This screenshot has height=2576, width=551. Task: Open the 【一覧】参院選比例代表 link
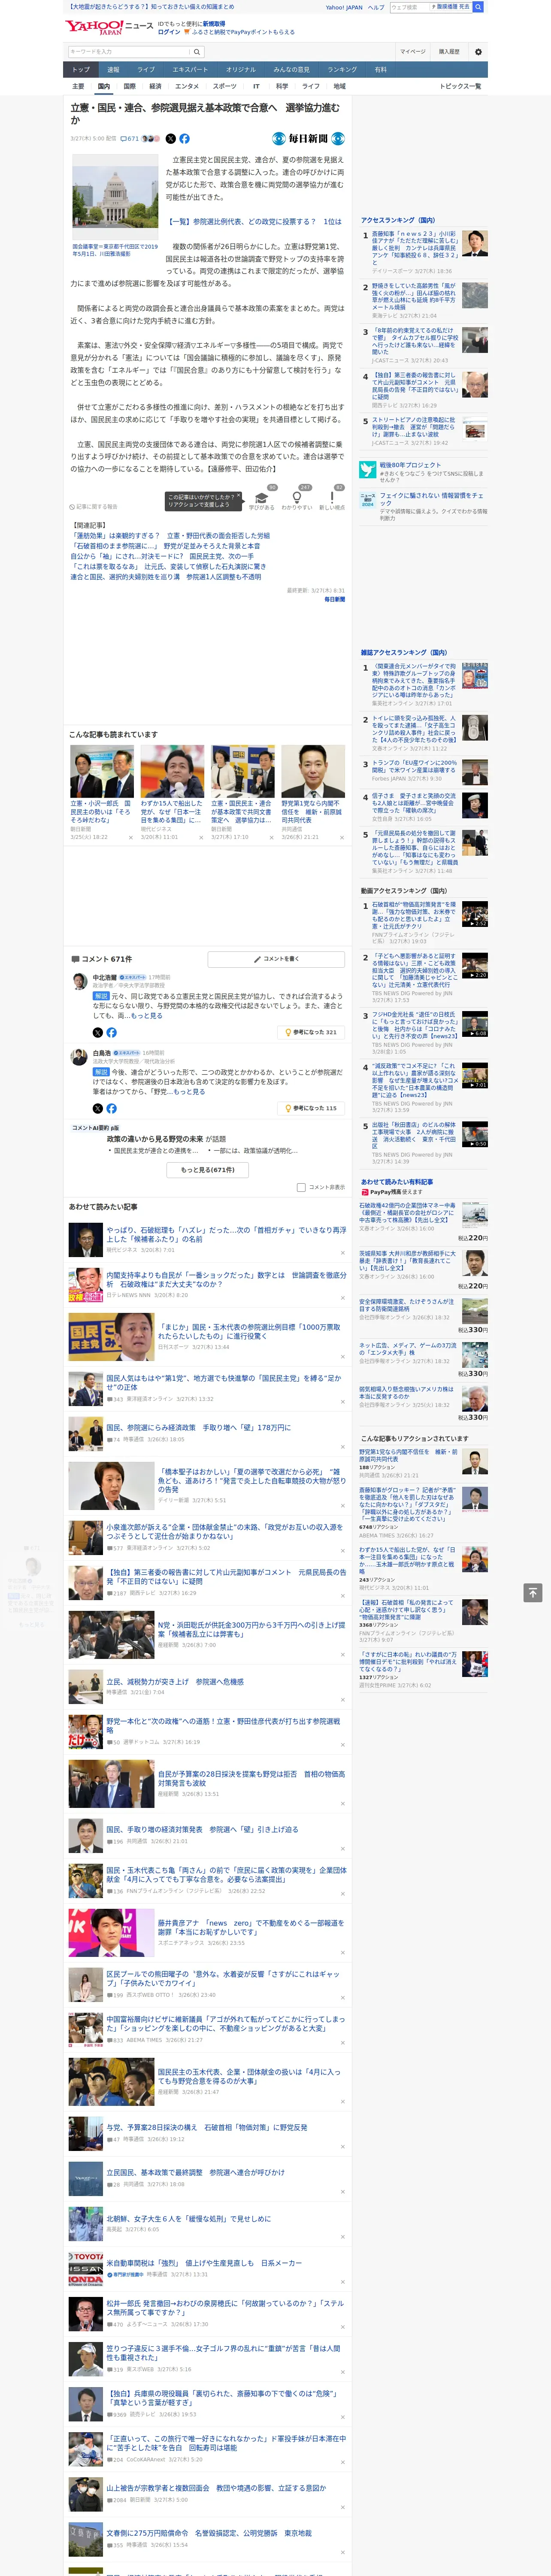(x=254, y=222)
